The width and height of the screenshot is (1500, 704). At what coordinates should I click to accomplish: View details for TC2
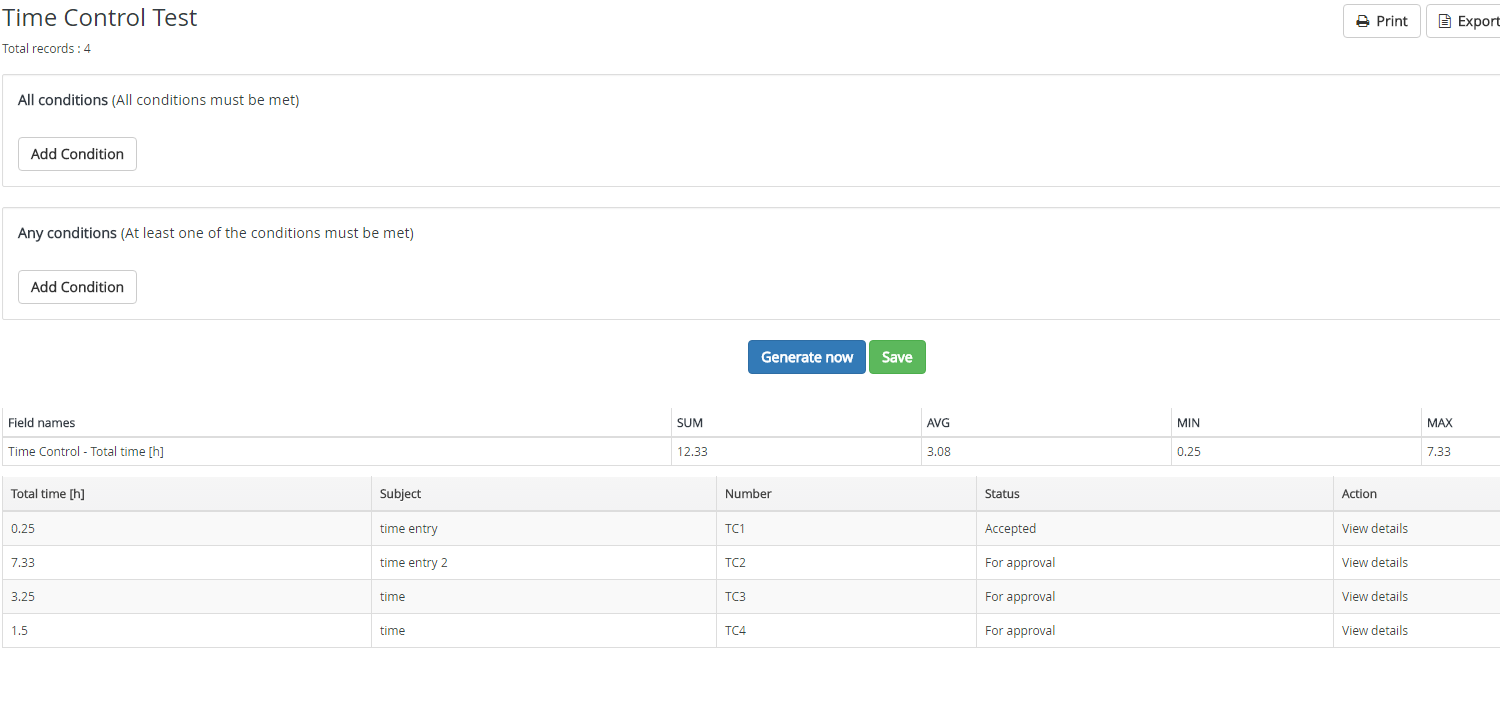(1374, 562)
